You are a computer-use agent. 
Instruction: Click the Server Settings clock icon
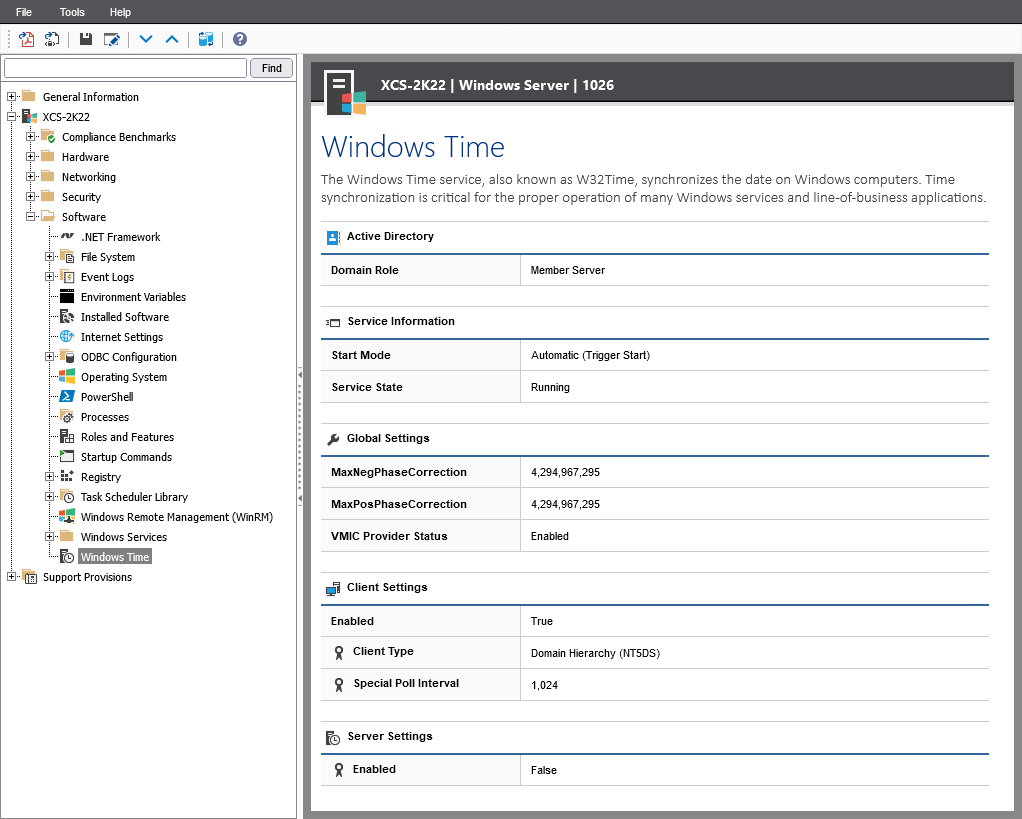[x=333, y=738]
